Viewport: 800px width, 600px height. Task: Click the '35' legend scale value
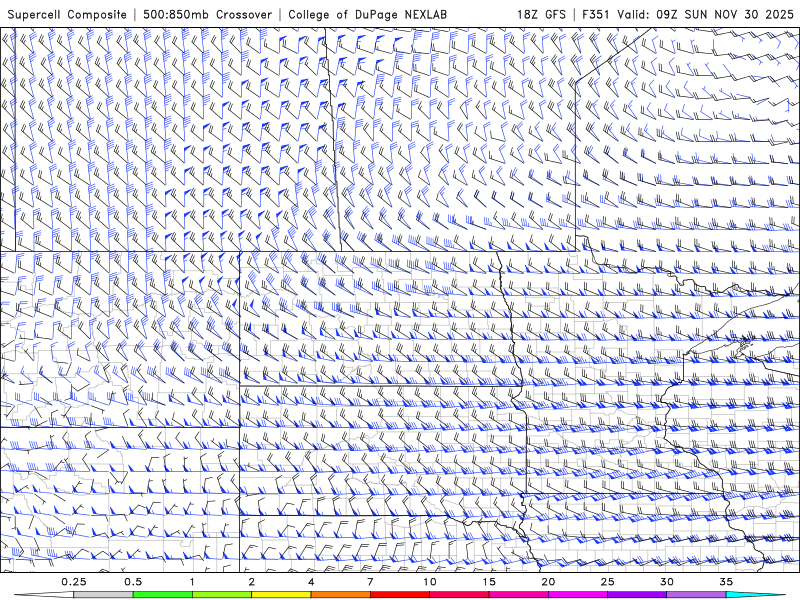pyautogui.click(x=727, y=582)
